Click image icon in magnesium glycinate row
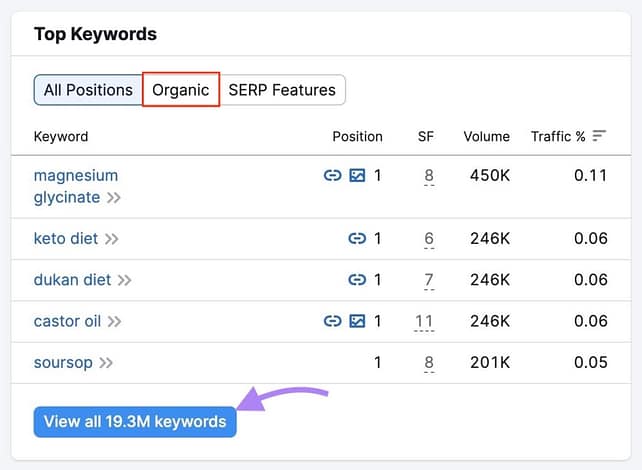 (x=357, y=176)
